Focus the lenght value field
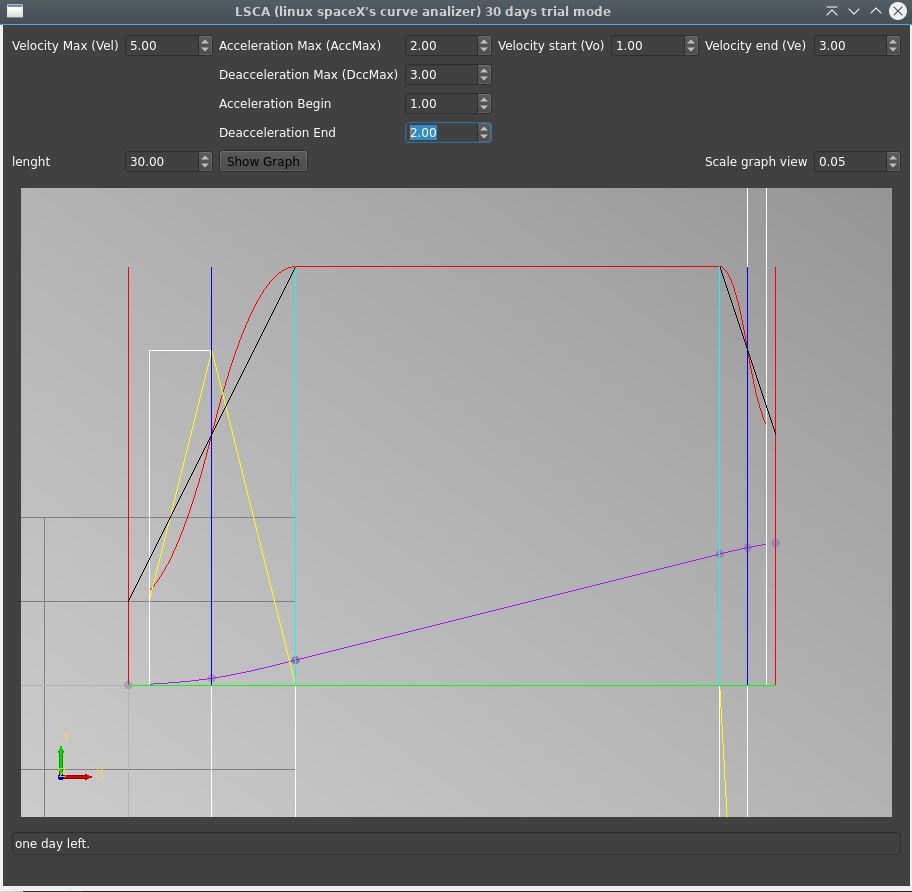 tap(162, 161)
